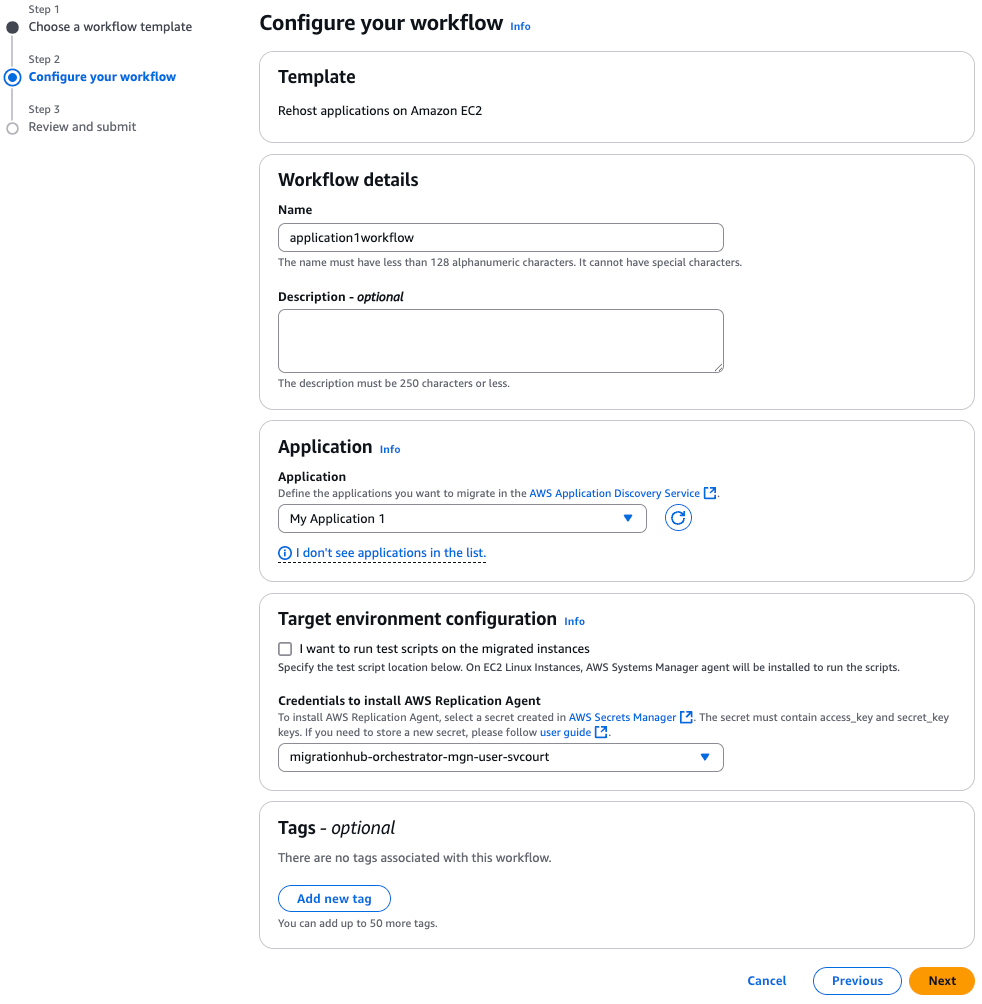Open AWS Application Discovery Service via external link icon
The height and width of the screenshot is (1004, 982).
click(710, 493)
